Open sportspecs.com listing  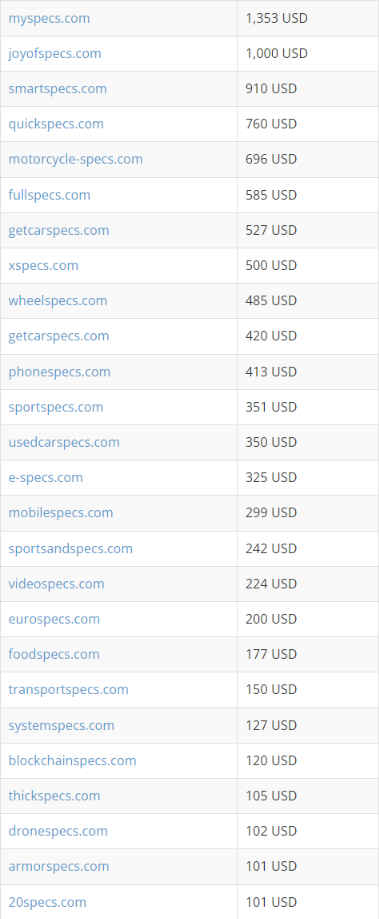[56, 407]
